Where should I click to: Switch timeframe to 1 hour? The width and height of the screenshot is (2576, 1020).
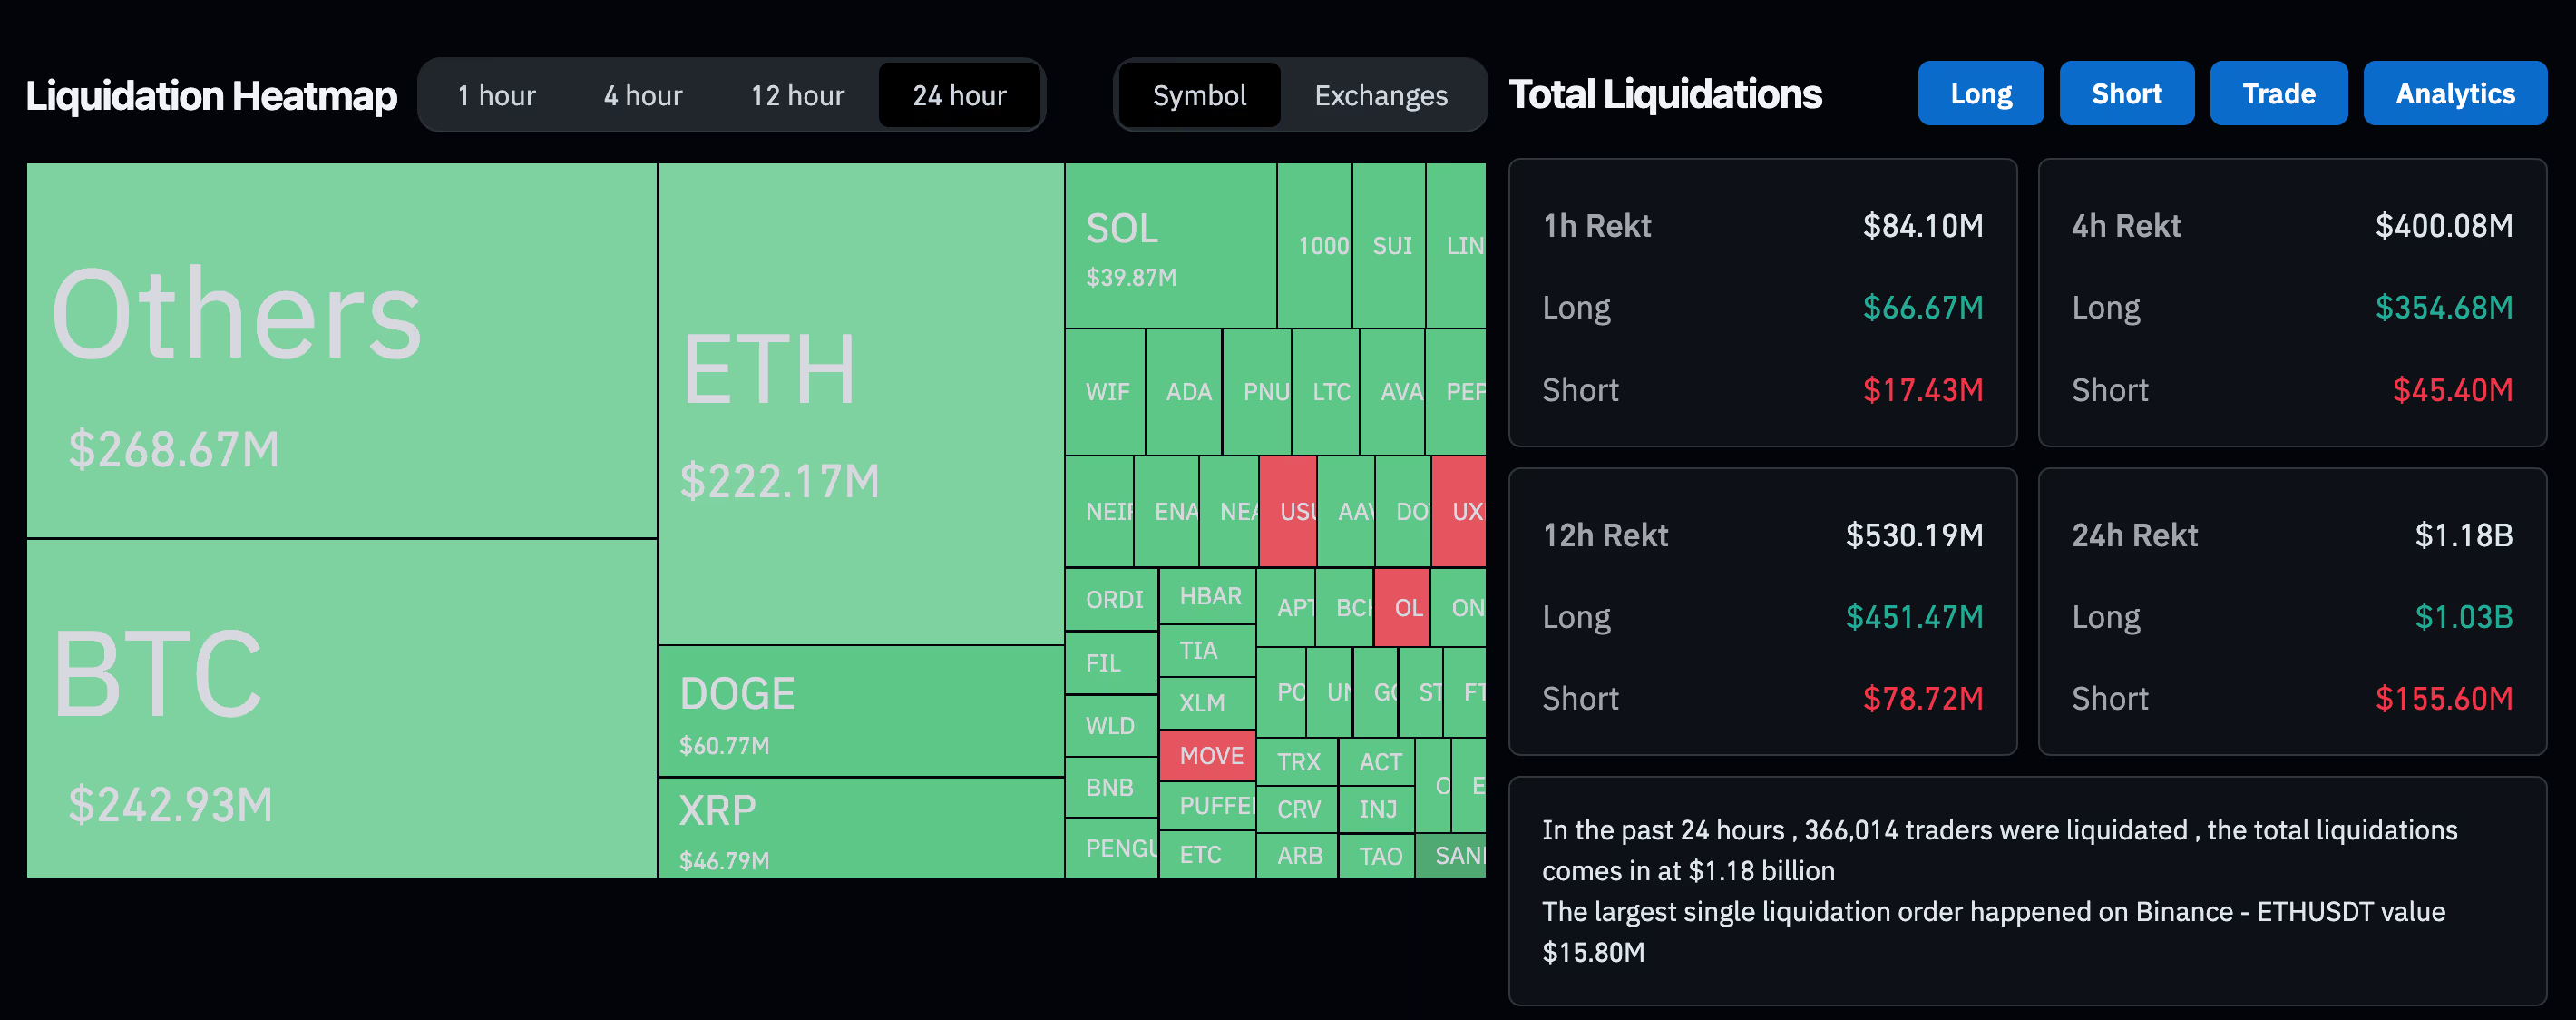click(496, 95)
